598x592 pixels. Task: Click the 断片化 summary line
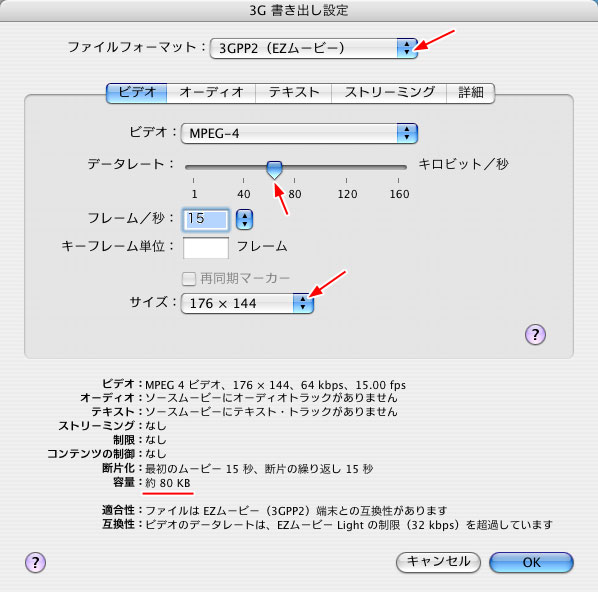pos(259,468)
